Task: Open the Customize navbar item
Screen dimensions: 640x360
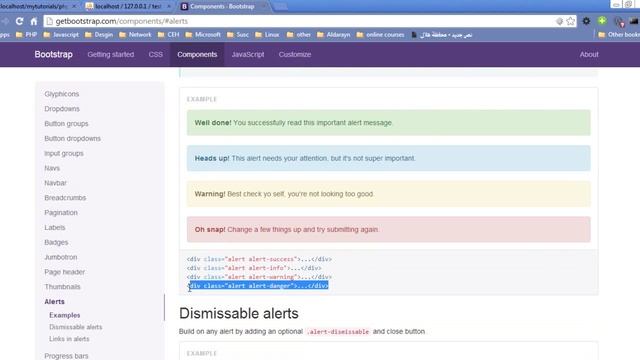Action: 295,54
